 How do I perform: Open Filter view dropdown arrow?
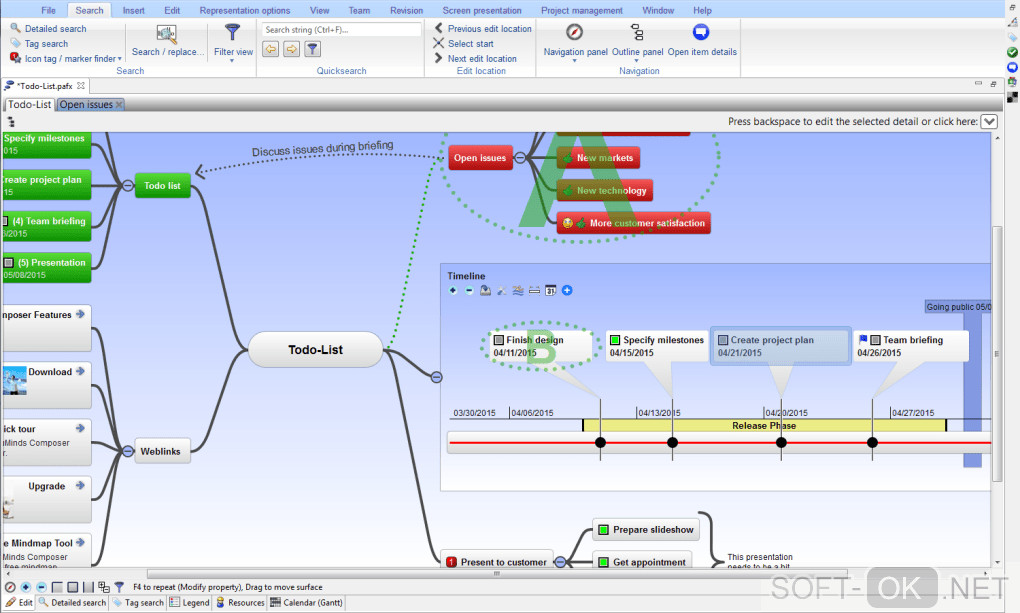click(232, 61)
